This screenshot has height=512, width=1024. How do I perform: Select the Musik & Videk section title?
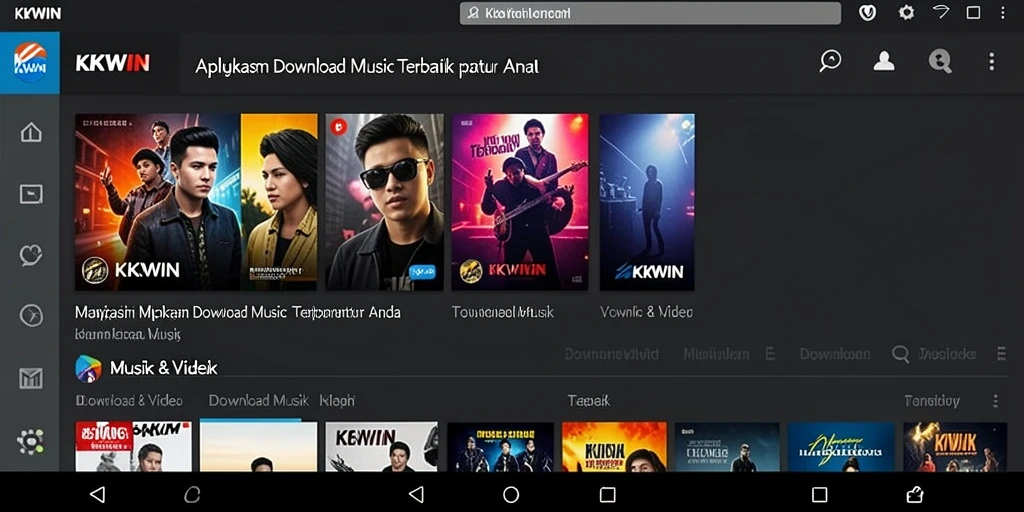(163, 368)
